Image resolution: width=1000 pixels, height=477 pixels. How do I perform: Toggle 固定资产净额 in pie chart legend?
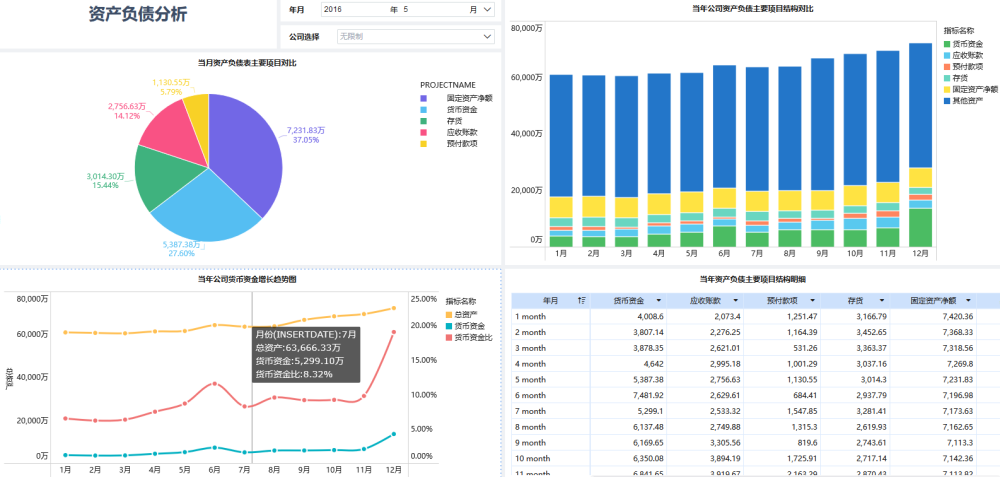pyautogui.click(x=468, y=97)
